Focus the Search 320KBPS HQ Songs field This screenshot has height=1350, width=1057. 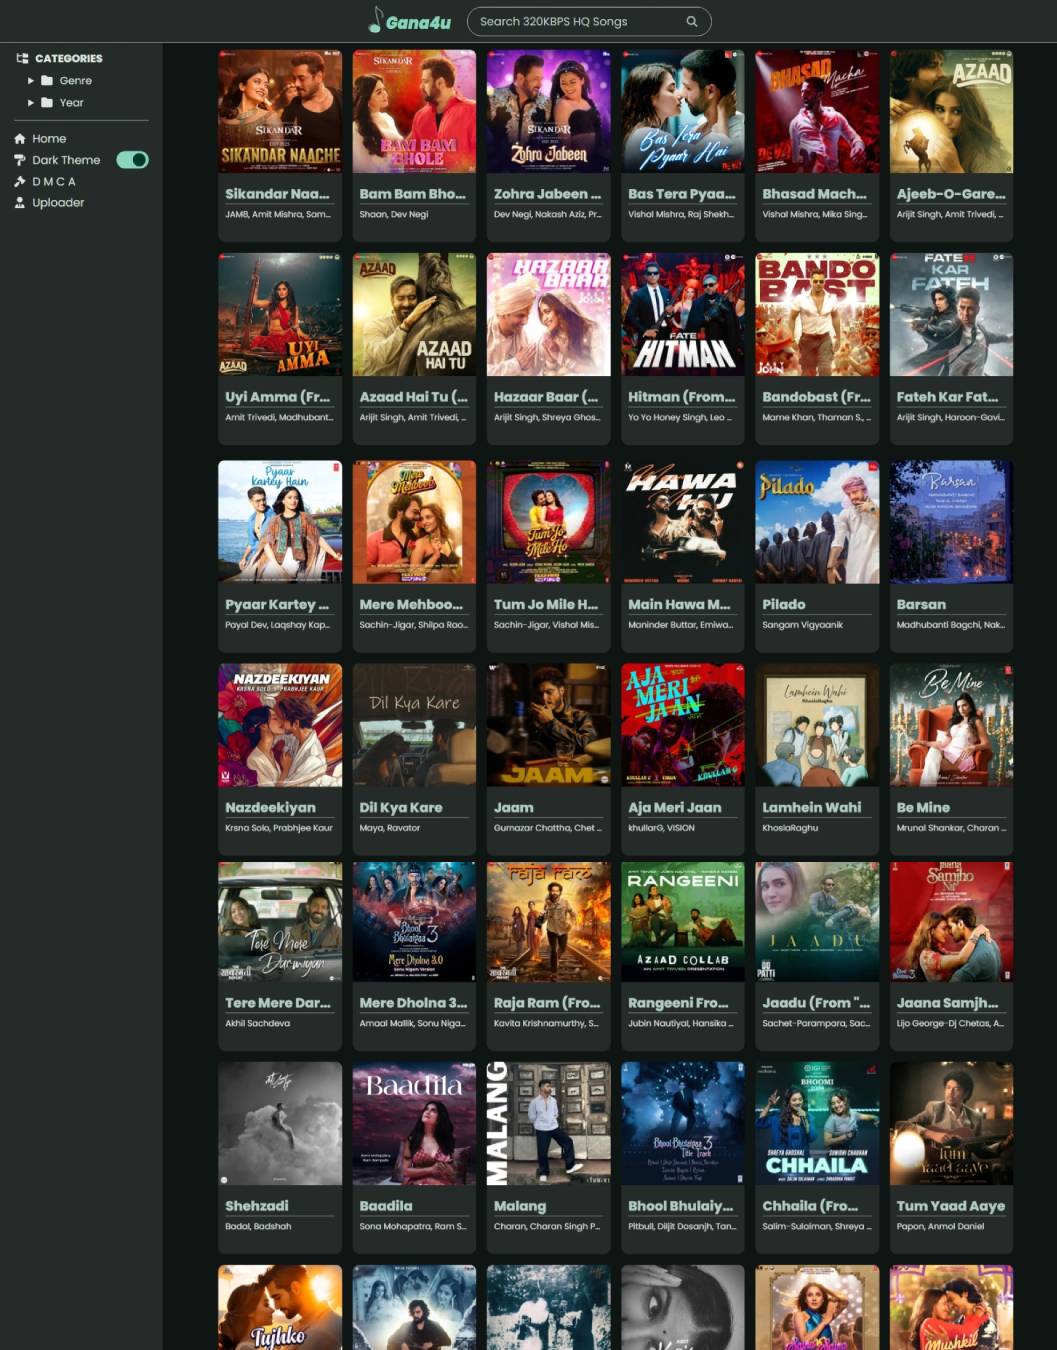pos(575,21)
